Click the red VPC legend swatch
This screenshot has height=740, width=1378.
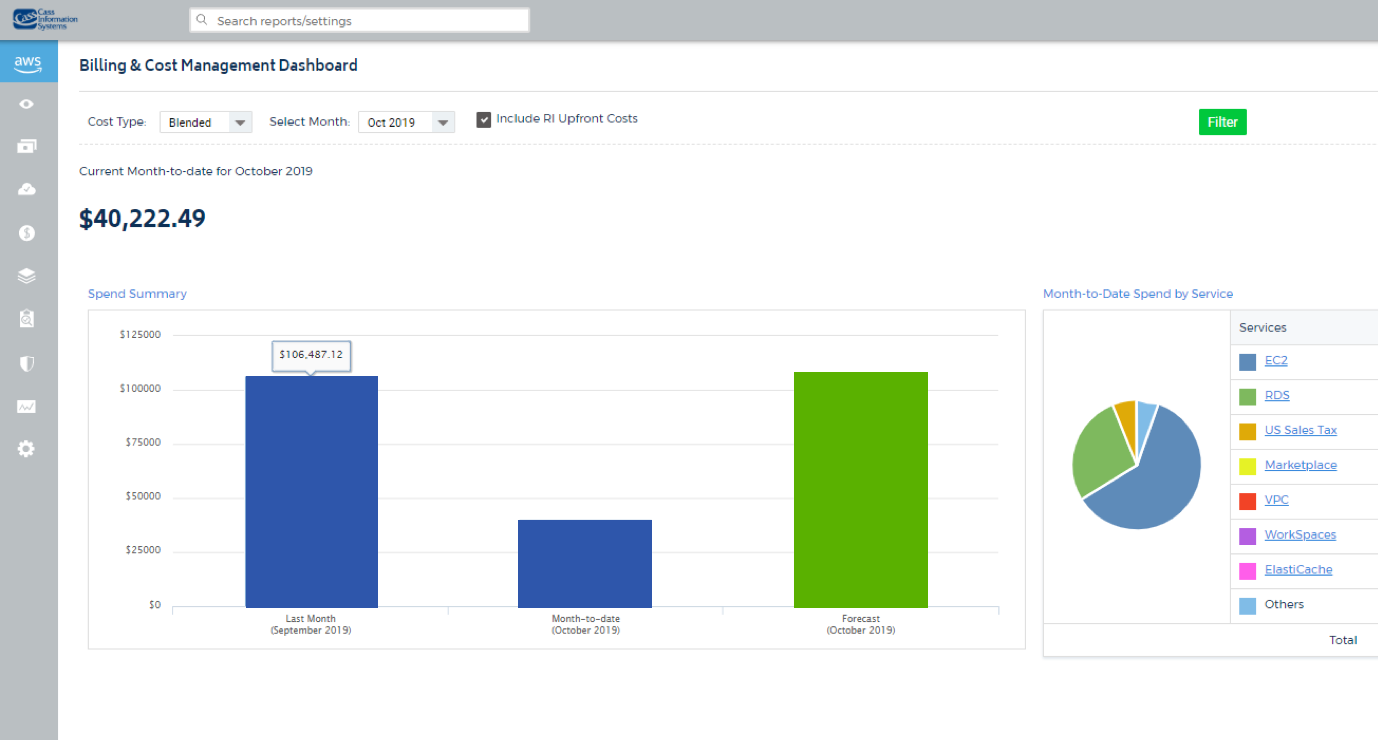(x=1247, y=501)
